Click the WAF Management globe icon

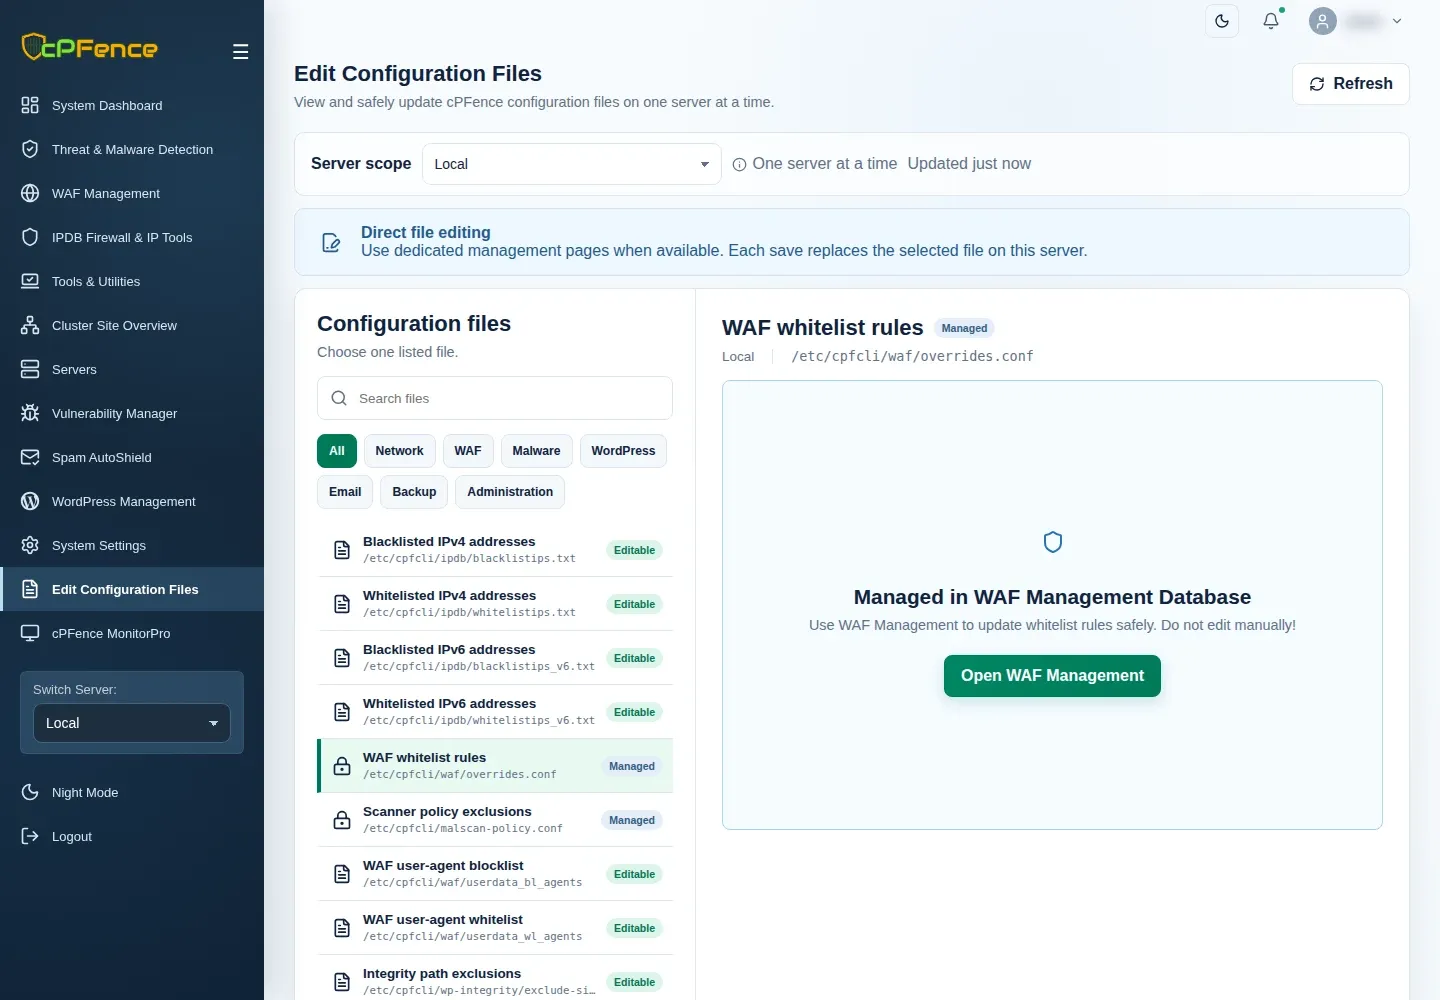tap(30, 193)
